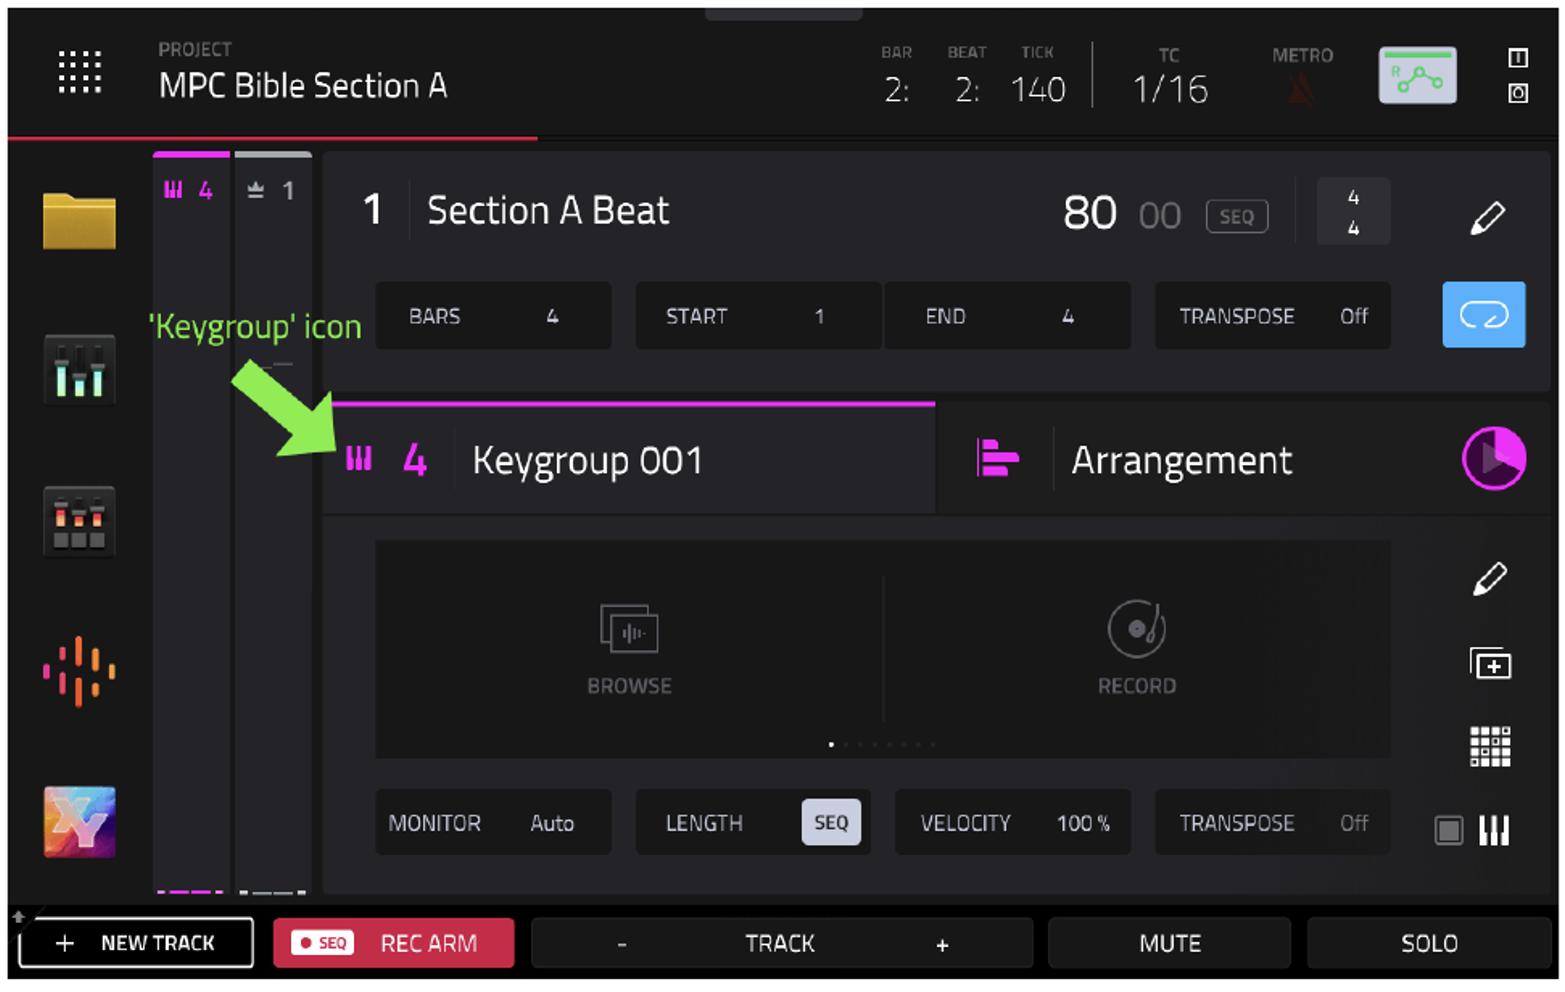Click the pencil icon beside the BROWSE/RECORD area
The width and height of the screenshot is (1565, 992).
[x=1489, y=578]
